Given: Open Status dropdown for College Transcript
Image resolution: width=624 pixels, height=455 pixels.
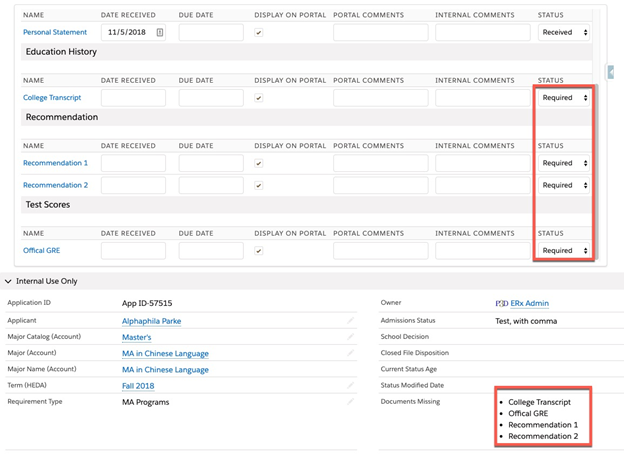Looking at the screenshot, I should [564, 98].
